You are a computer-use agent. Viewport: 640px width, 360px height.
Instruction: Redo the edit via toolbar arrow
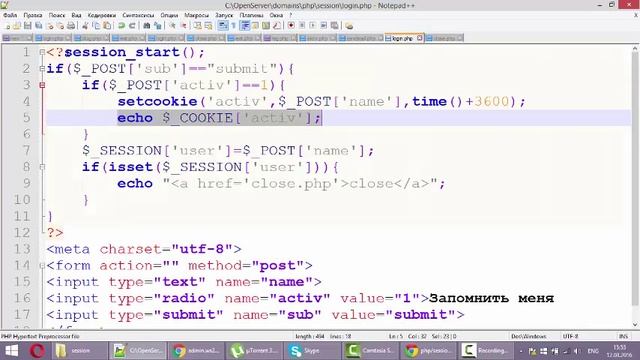[x=132, y=26]
